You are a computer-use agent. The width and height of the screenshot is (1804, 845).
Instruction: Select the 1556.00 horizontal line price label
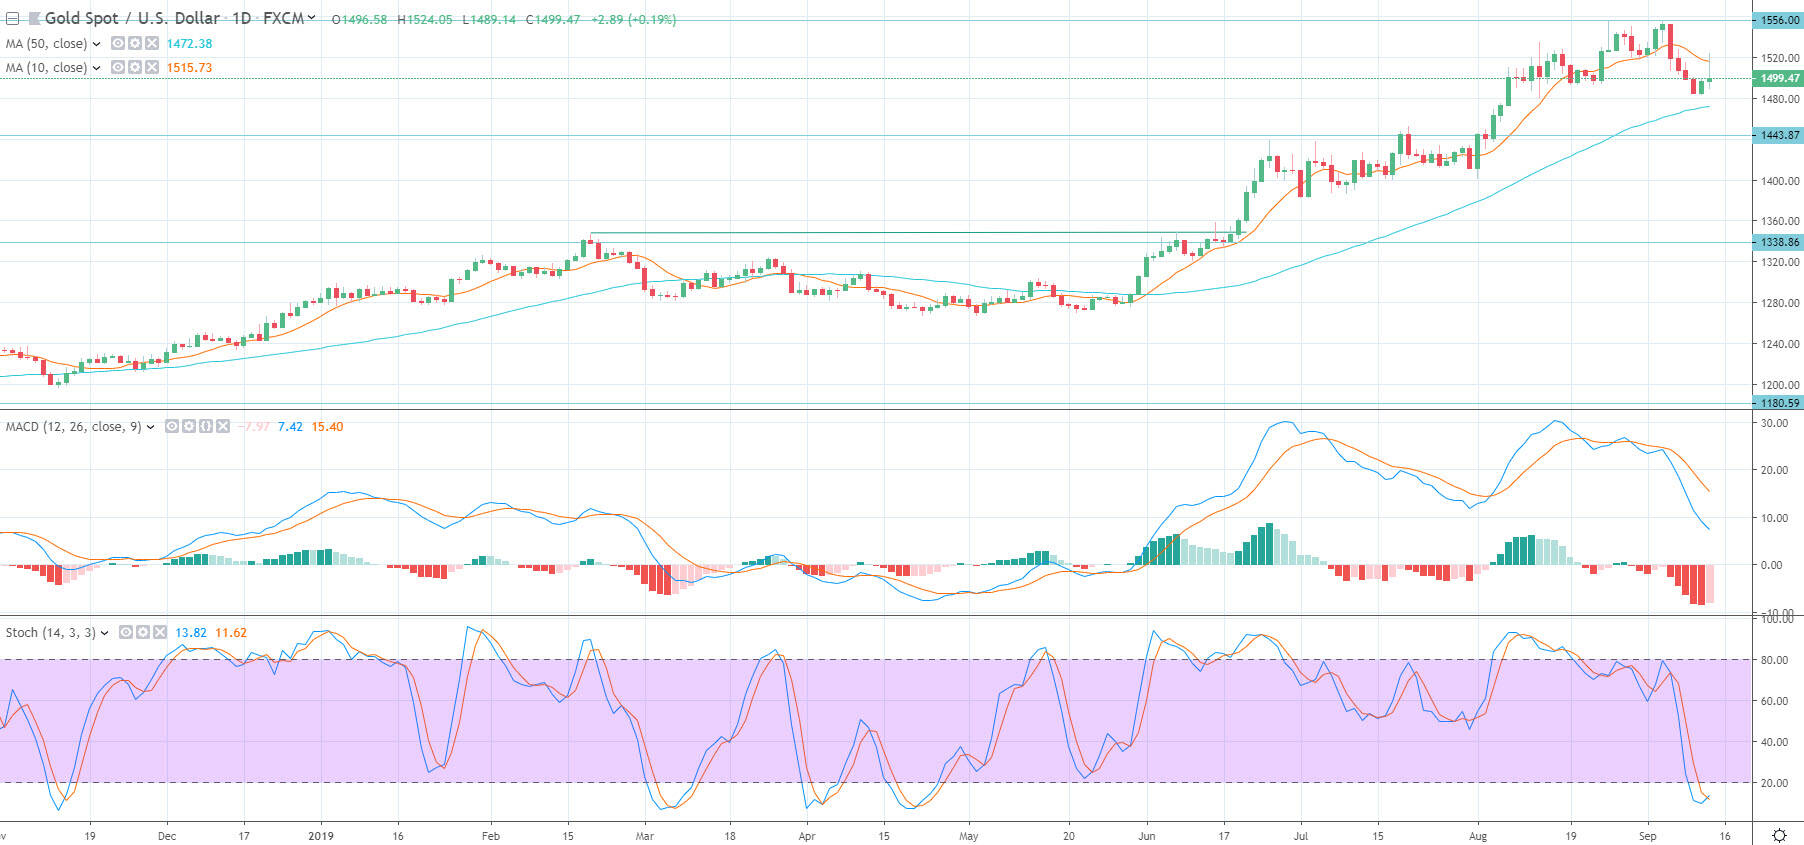(1778, 20)
